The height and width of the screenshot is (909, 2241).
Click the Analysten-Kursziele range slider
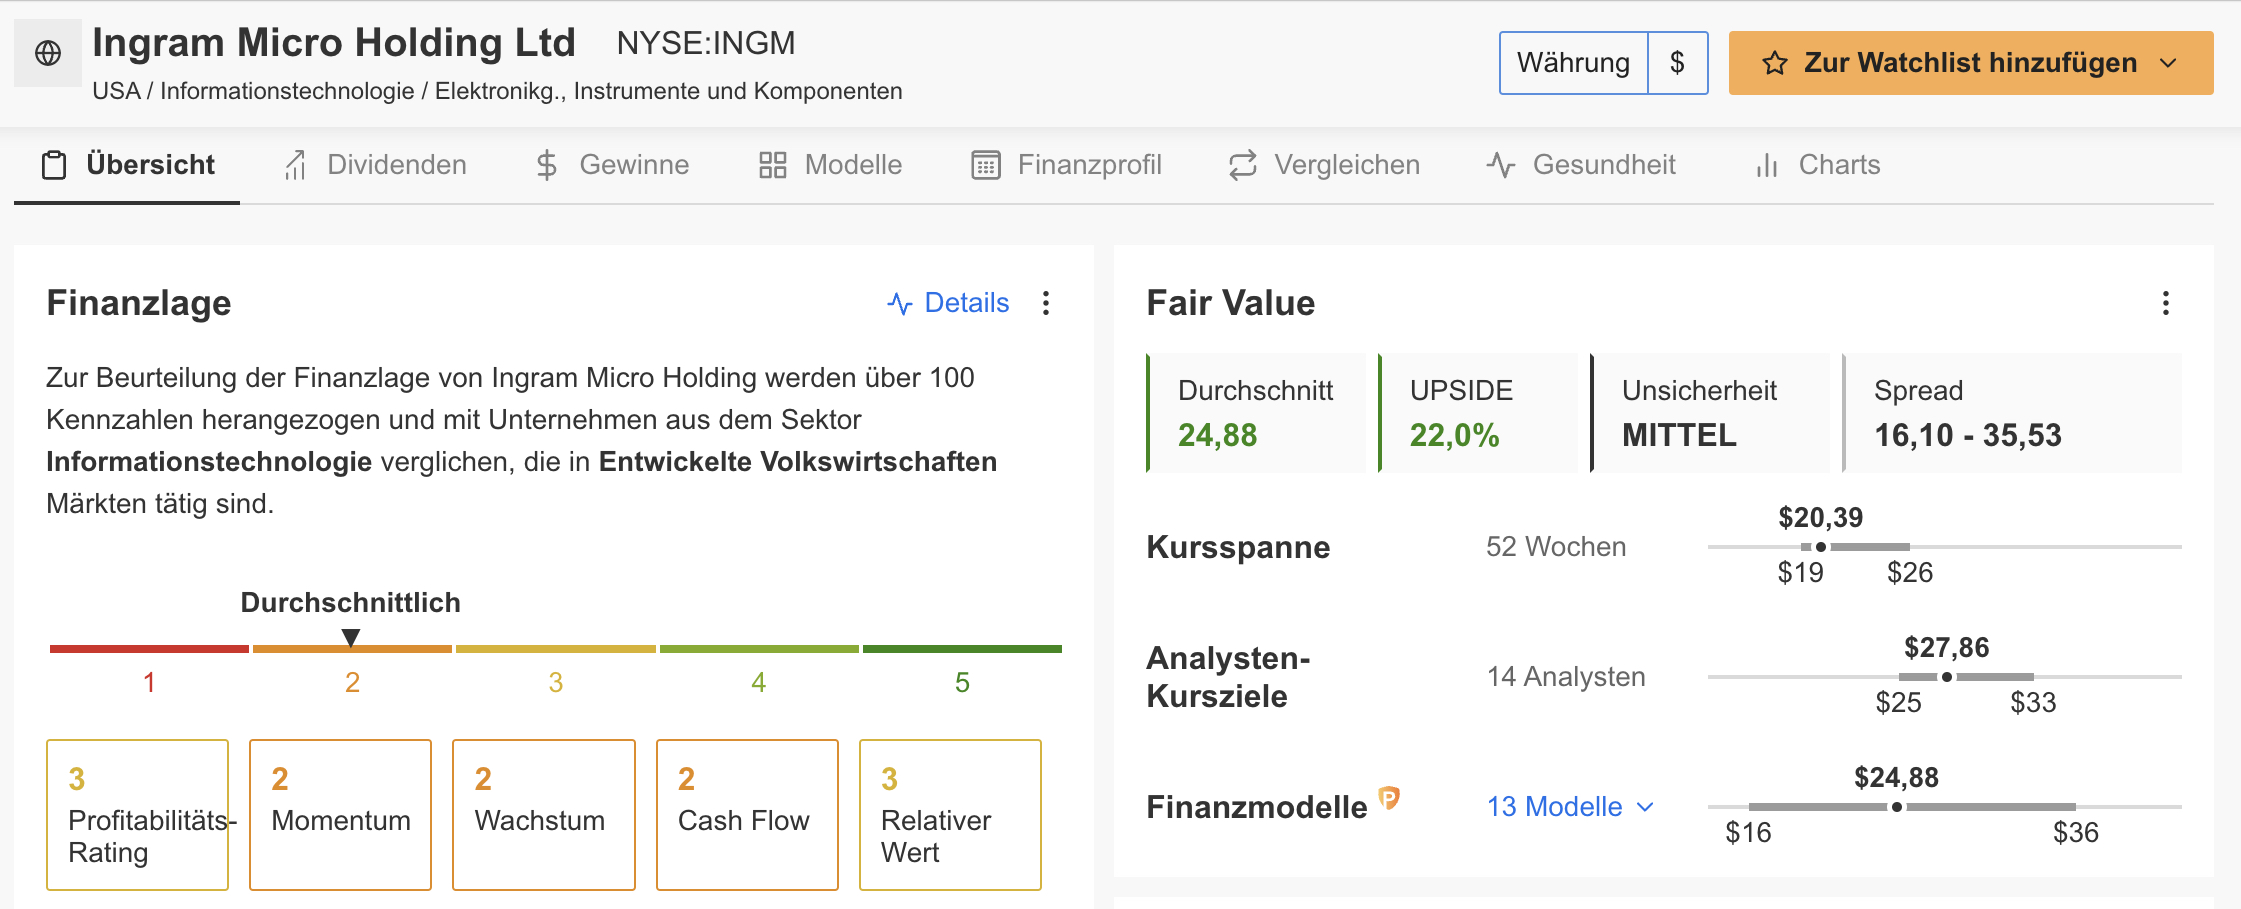click(1944, 677)
